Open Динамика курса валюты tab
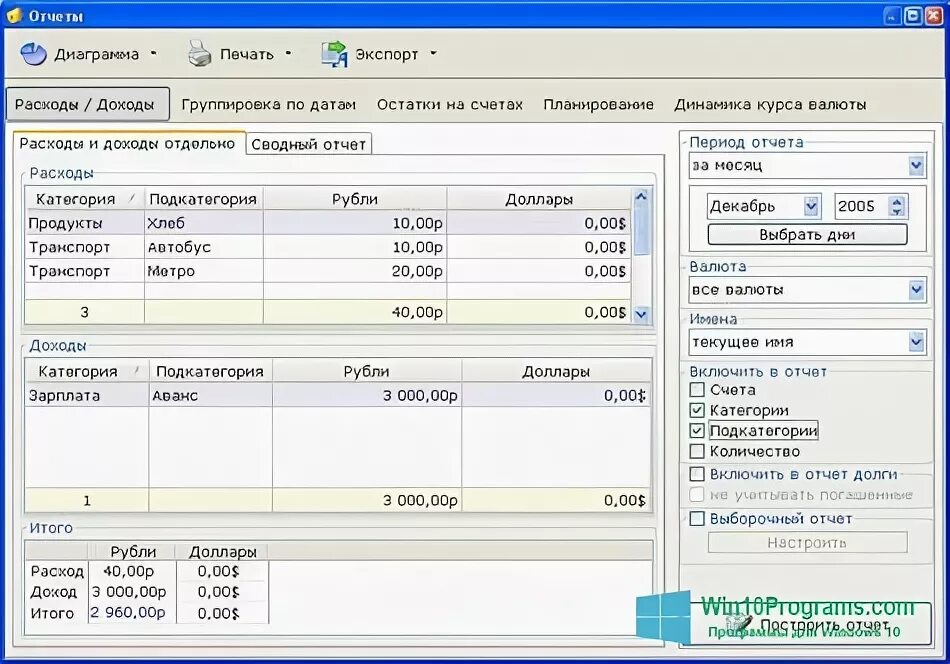This screenshot has height=664, width=950. [770, 104]
